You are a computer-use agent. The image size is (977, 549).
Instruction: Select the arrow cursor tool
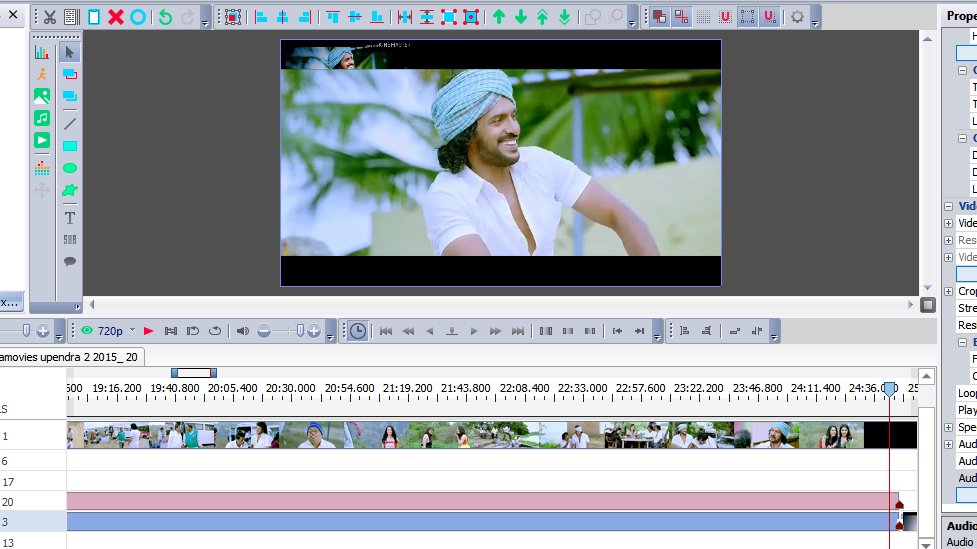[70, 52]
